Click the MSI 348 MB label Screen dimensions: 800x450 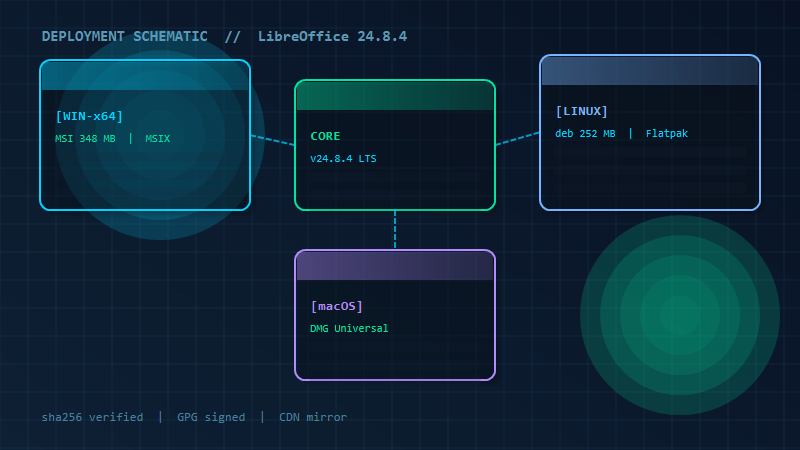click(85, 139)
